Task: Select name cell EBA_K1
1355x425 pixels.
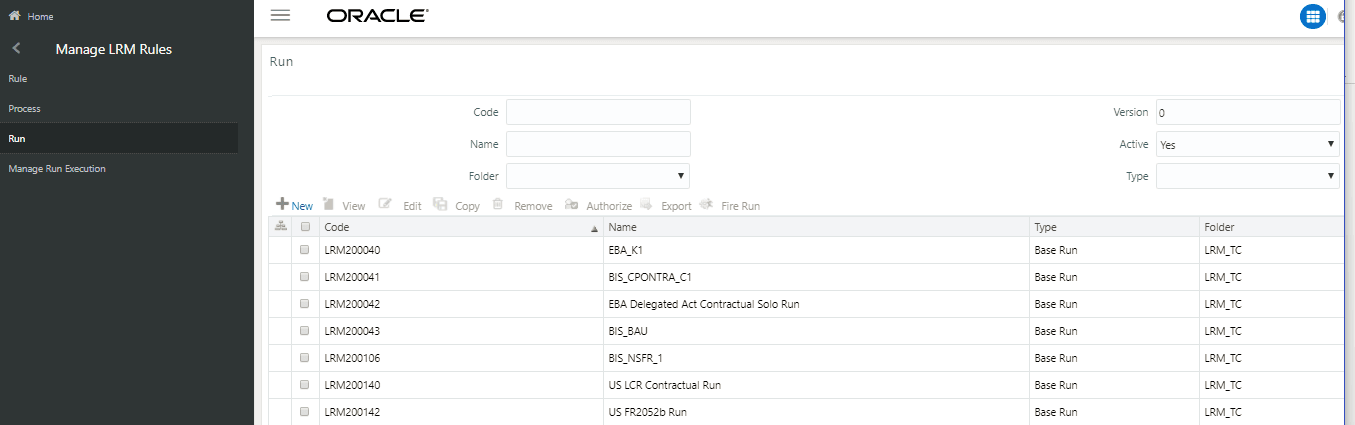Action: point(626,250)
